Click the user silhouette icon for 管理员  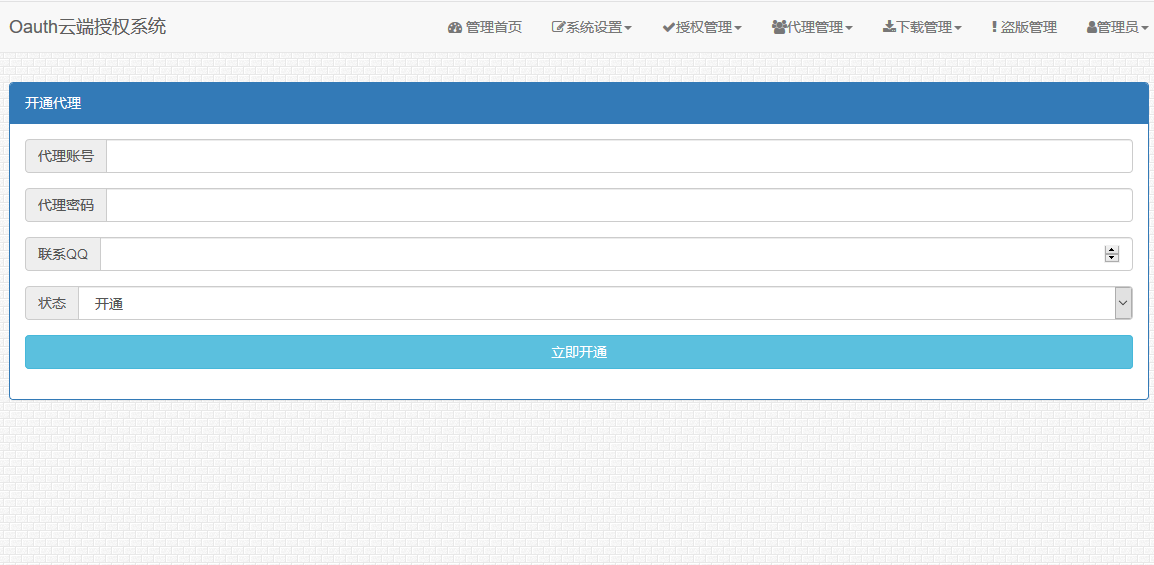click(1091, 28)
